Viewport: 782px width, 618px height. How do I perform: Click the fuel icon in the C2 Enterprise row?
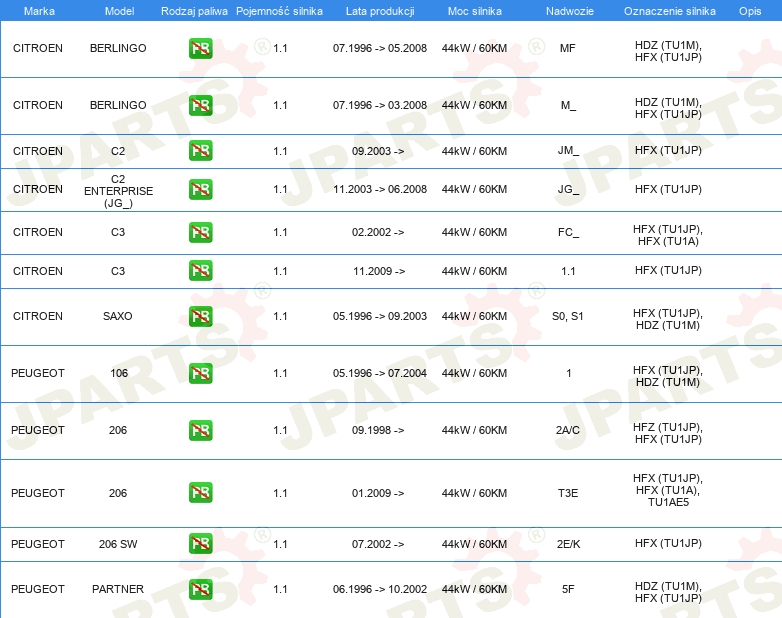click(200, 190)
